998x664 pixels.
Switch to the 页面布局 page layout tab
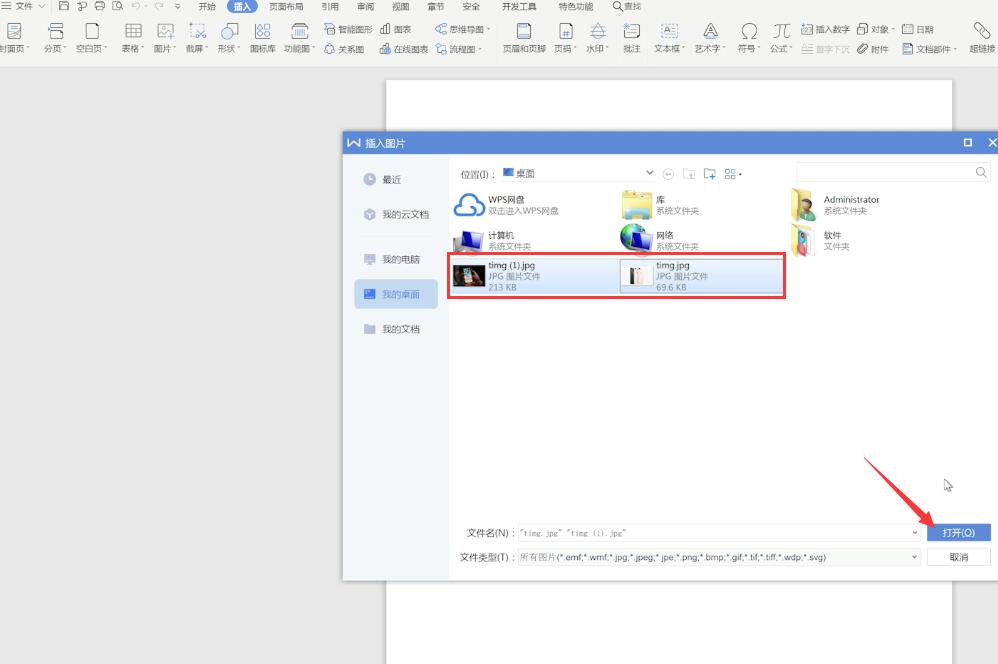286,6
